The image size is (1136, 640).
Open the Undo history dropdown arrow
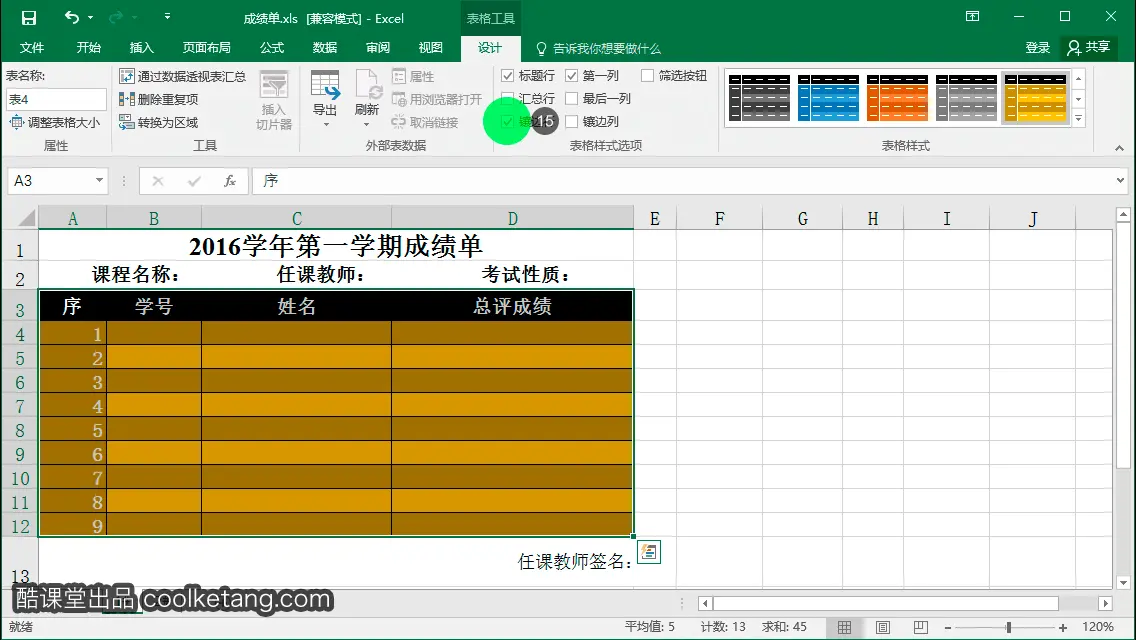point(91,17)
